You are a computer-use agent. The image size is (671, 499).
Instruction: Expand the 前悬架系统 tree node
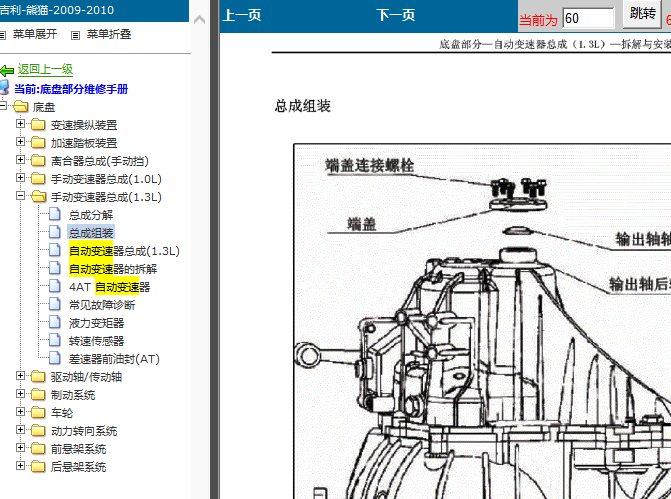[20, 448]
